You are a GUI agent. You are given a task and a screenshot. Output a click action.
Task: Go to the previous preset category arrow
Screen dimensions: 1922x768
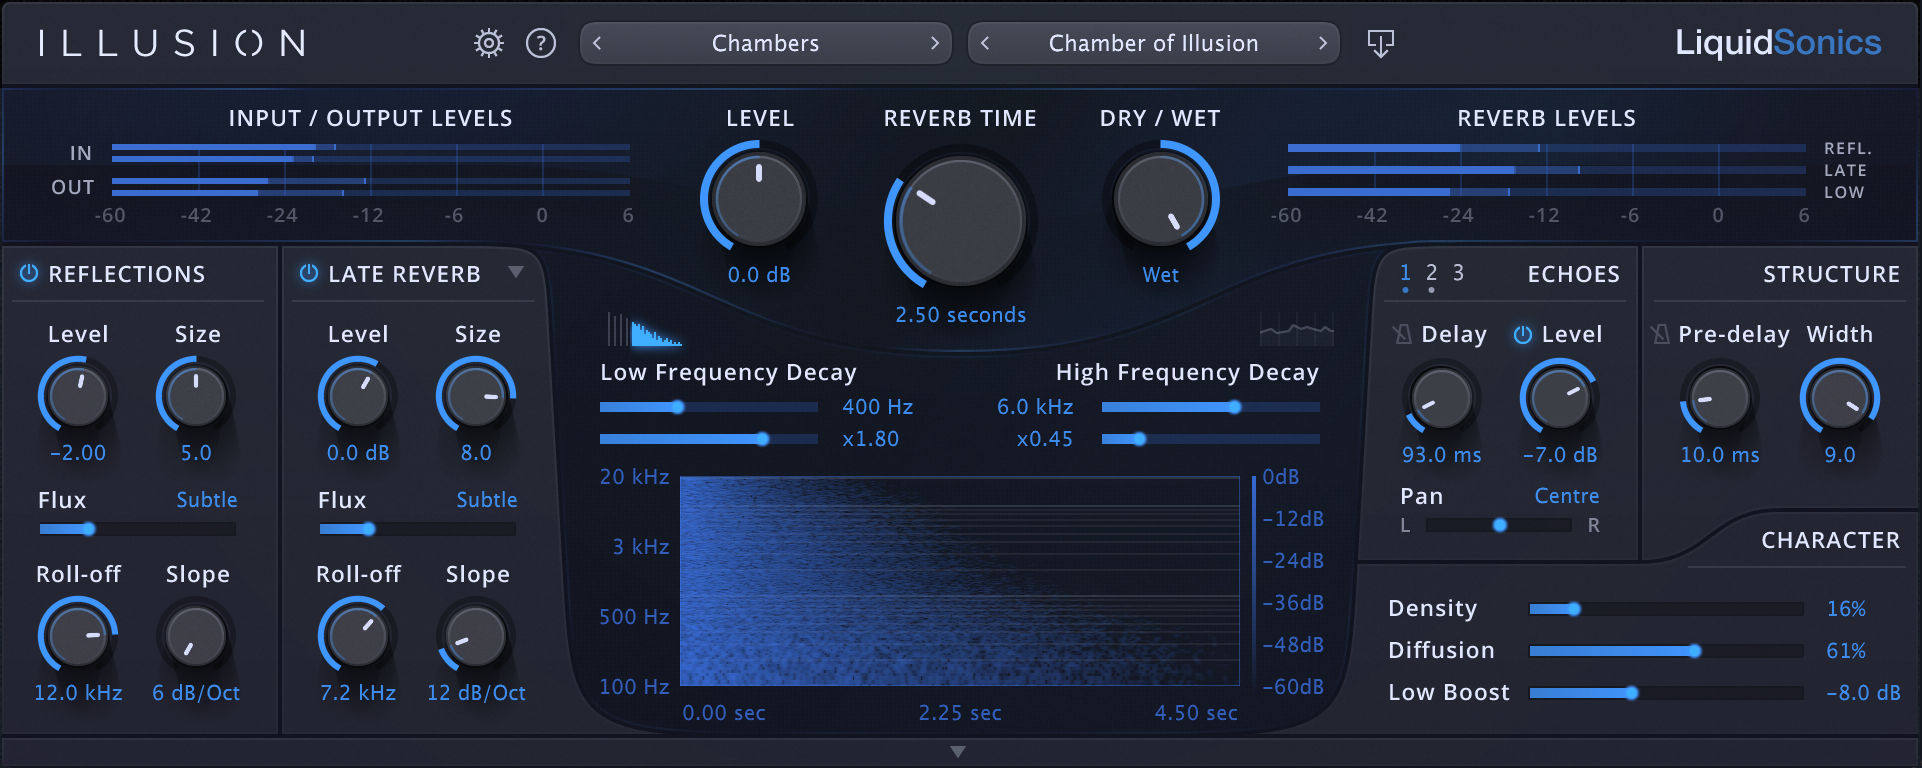tap(597, 43)
